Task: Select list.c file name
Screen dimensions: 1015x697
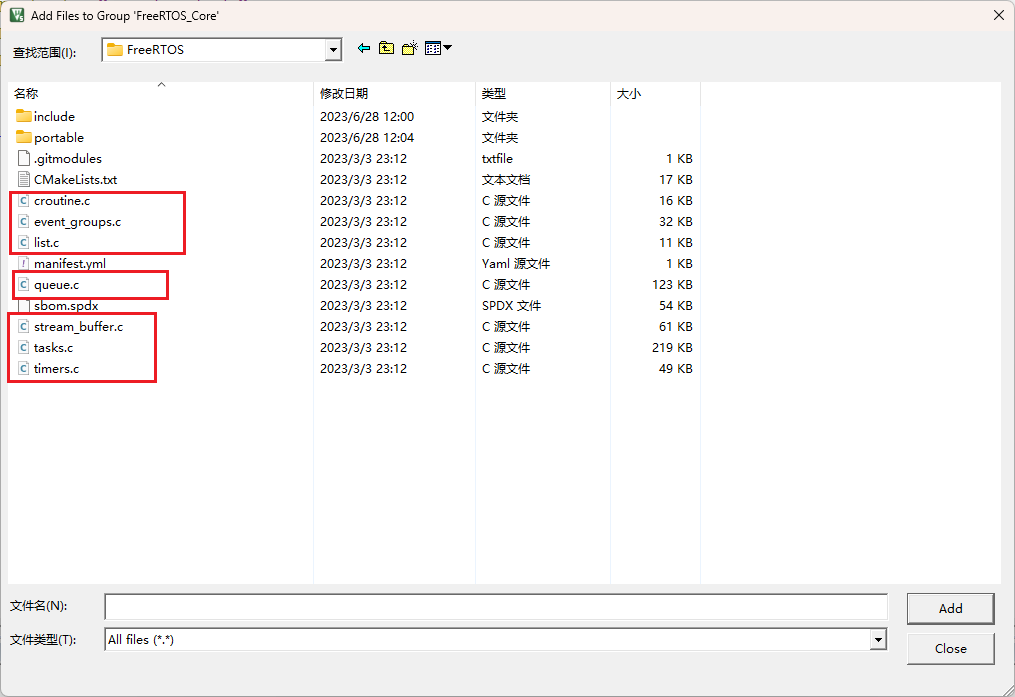Action: coord(47,243)
